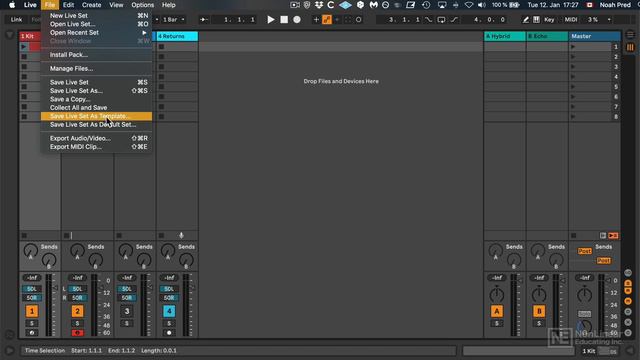Toggle the Follow/arrangement position arrow button
This screenshot has height=360, width=640.
[x=204, y=20]
